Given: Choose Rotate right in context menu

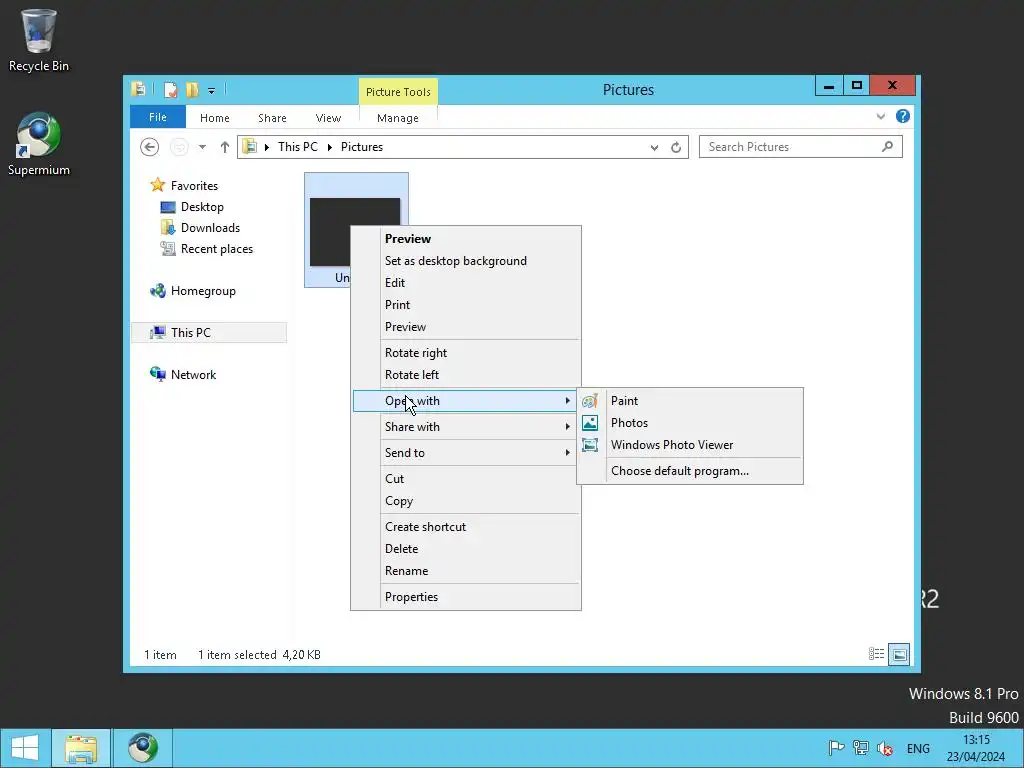Looking at the screenshot, I should [x=466, y=353].
